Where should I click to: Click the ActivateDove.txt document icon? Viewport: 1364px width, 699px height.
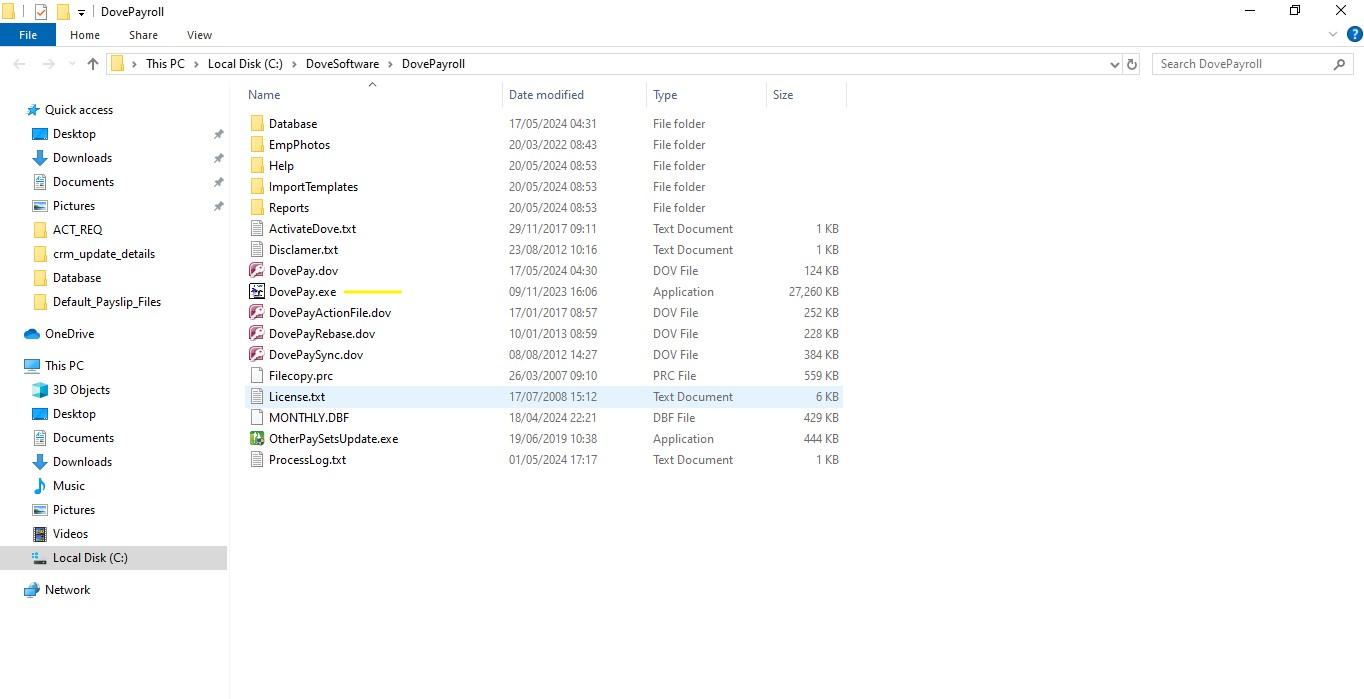pos(257,229)
